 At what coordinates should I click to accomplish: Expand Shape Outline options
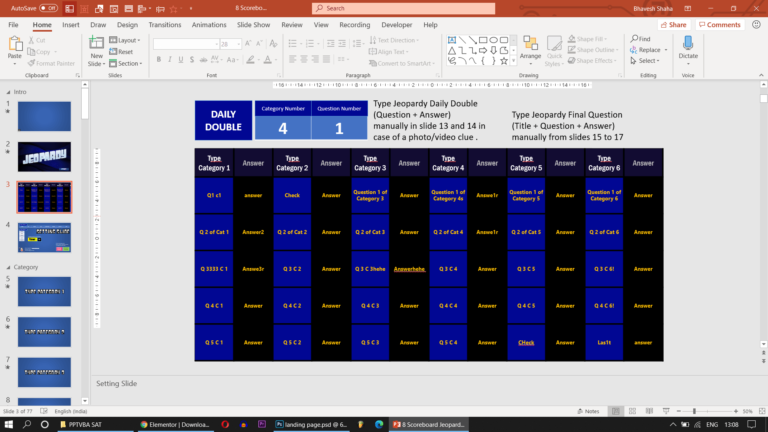(x=593, y=49)
